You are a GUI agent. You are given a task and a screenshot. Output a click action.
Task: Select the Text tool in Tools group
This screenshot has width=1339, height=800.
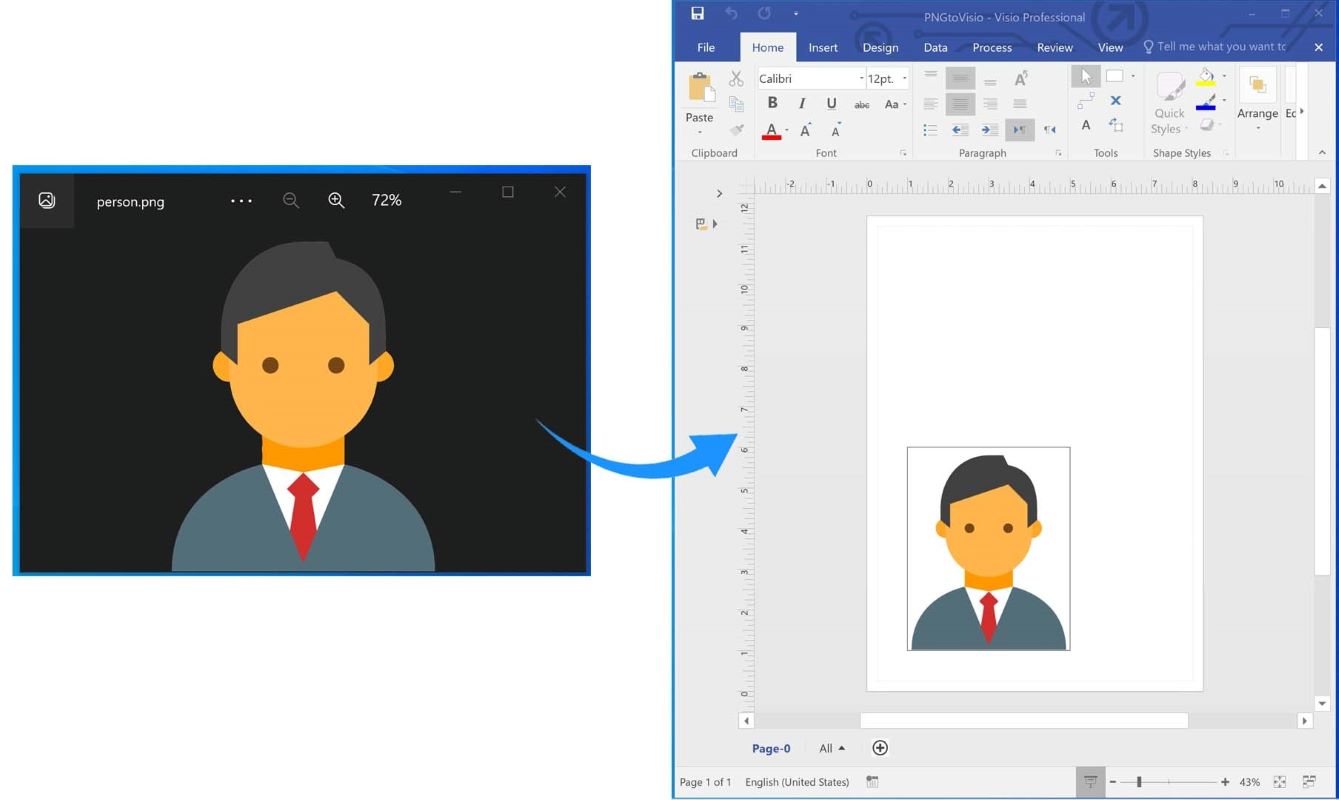1086,126
